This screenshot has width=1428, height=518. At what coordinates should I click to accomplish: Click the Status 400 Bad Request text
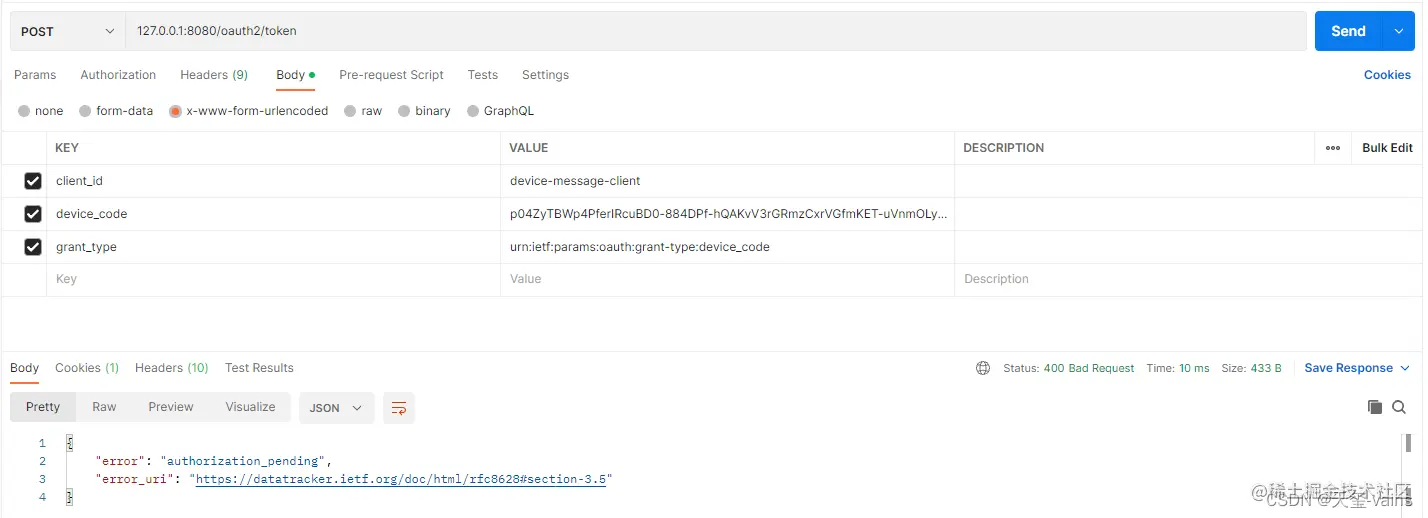(x=1069, y=368)
